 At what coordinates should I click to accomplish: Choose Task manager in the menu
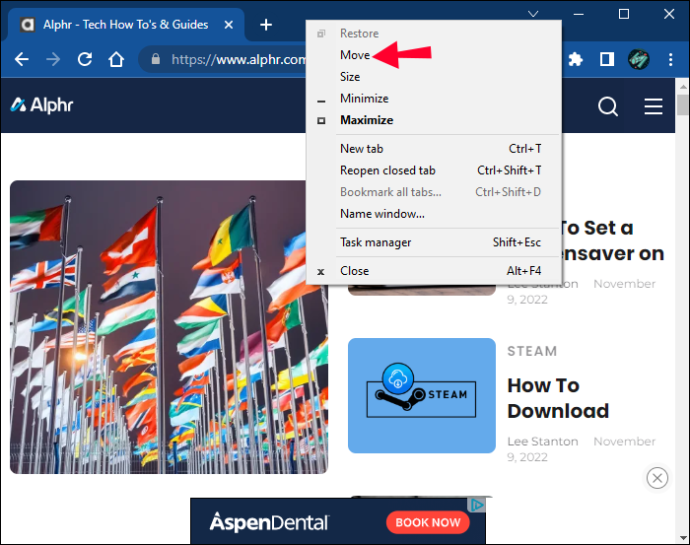tap(375, 242)
